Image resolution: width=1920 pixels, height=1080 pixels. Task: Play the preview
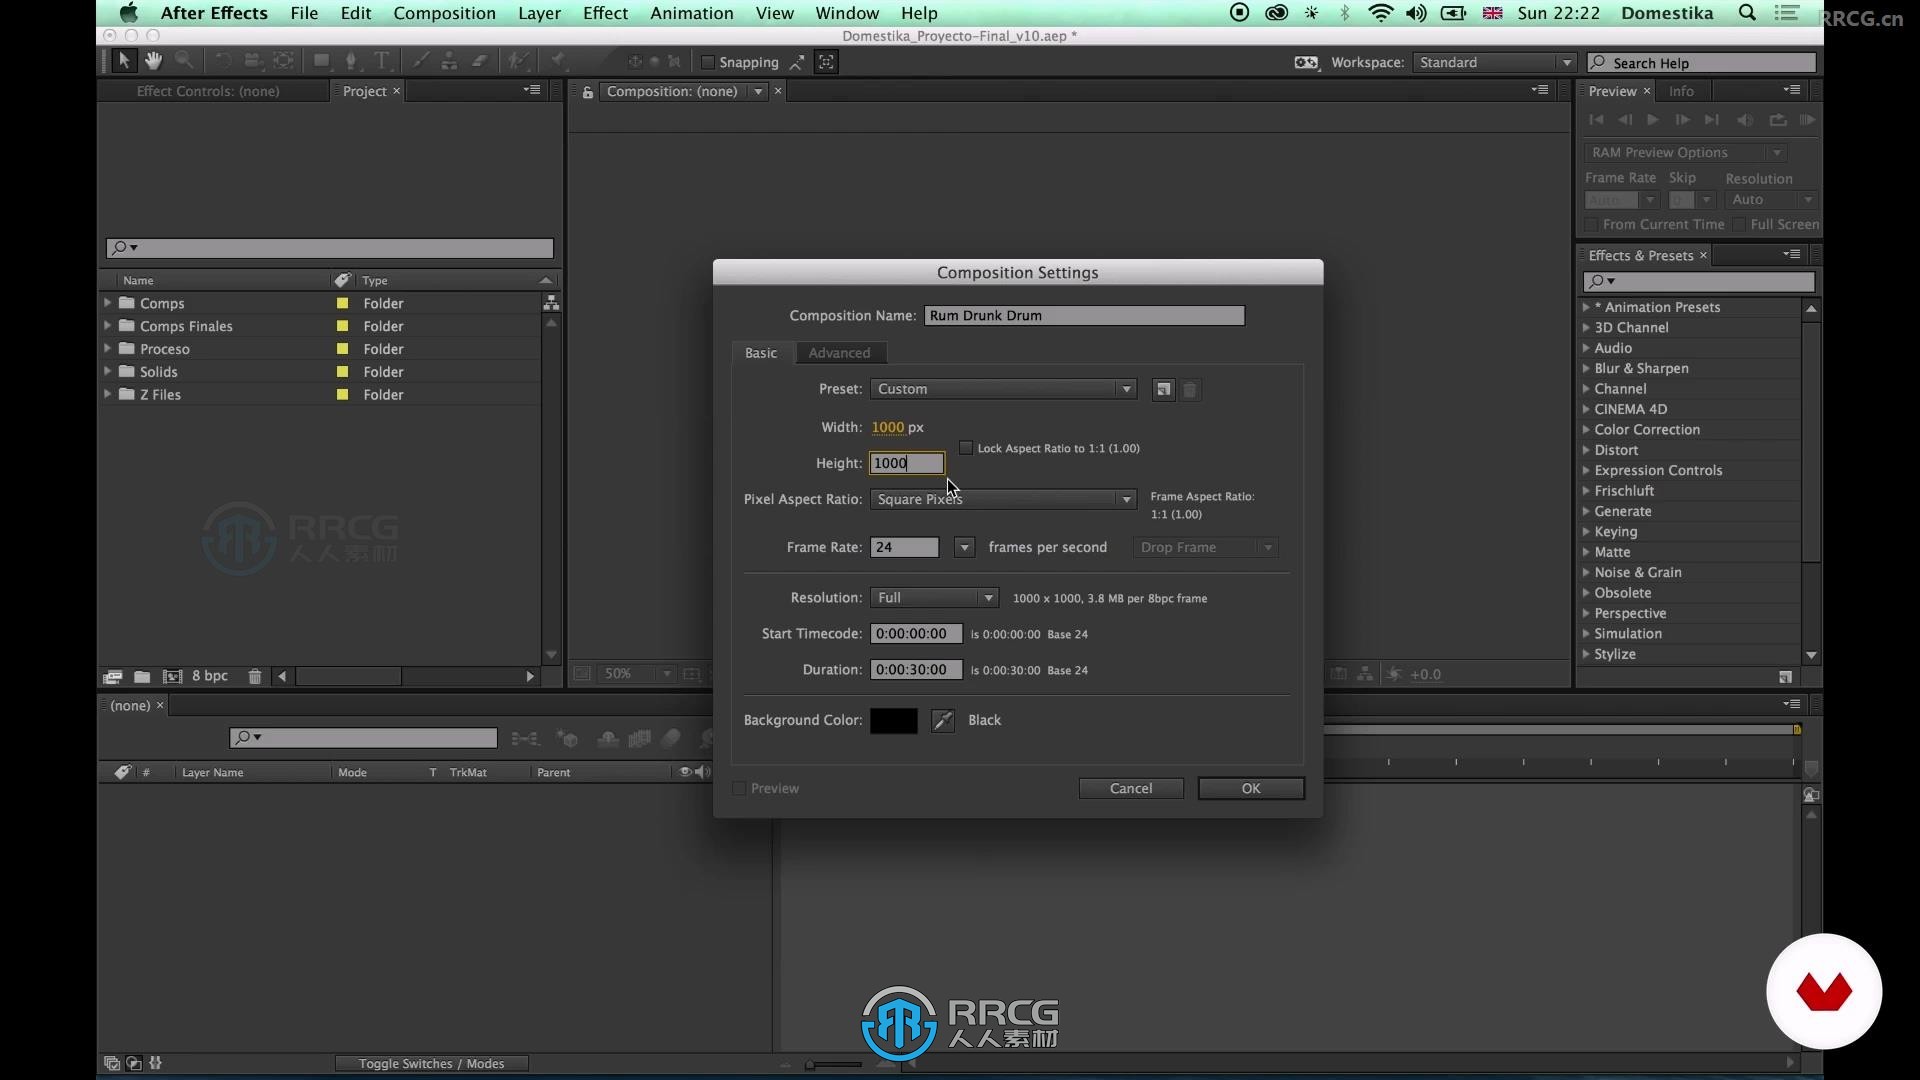coord(1653,120)
